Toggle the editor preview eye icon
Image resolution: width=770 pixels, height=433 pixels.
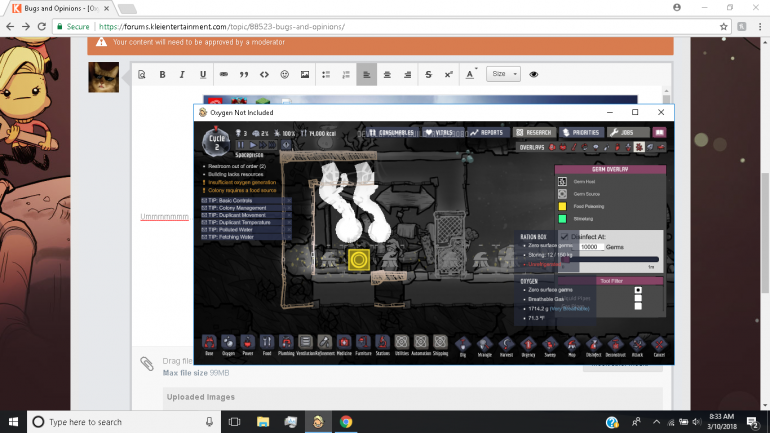pyautogui.click(x=534, y=75)
